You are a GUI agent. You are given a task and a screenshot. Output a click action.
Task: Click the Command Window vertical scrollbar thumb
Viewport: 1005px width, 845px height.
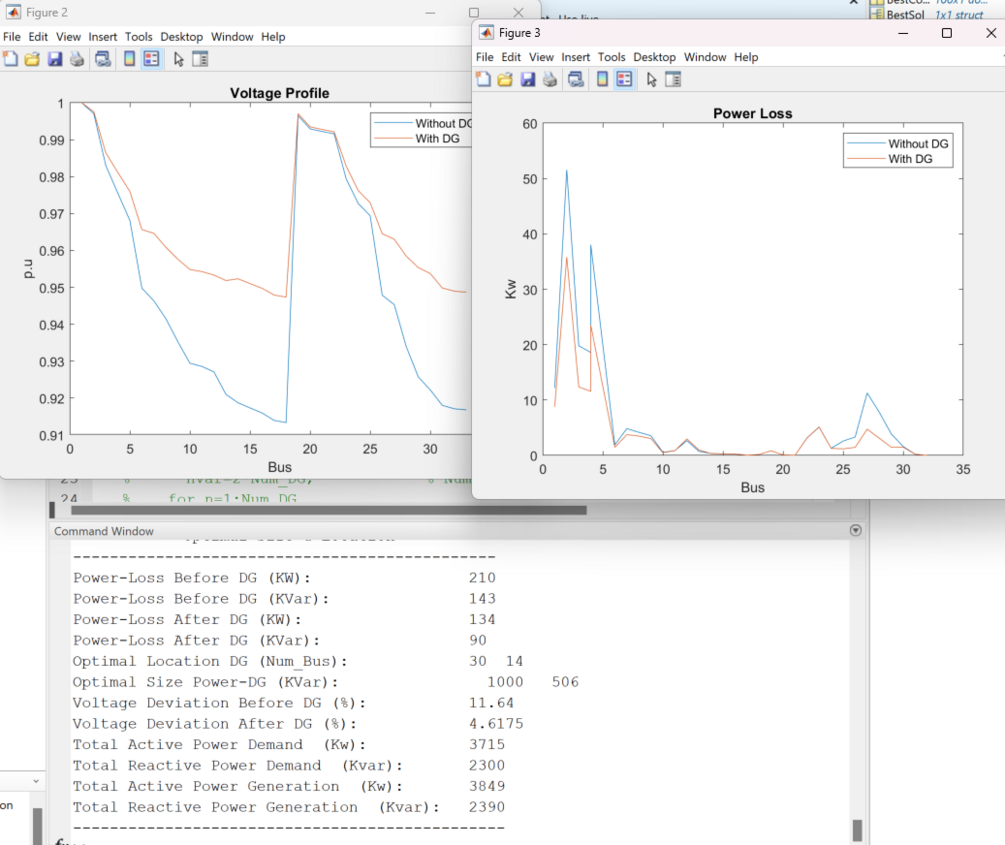click(x=857, y=830)
